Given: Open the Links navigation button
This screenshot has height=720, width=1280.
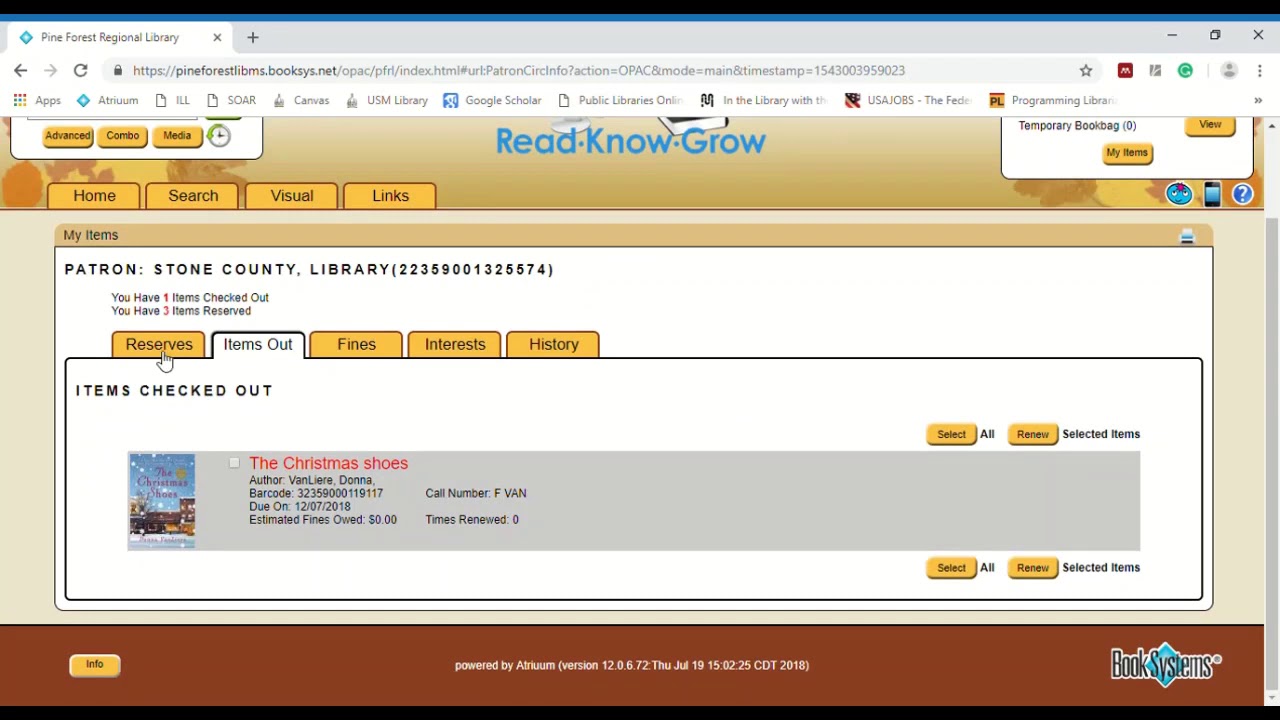Looking at the screenshot, I should point(391,196).
